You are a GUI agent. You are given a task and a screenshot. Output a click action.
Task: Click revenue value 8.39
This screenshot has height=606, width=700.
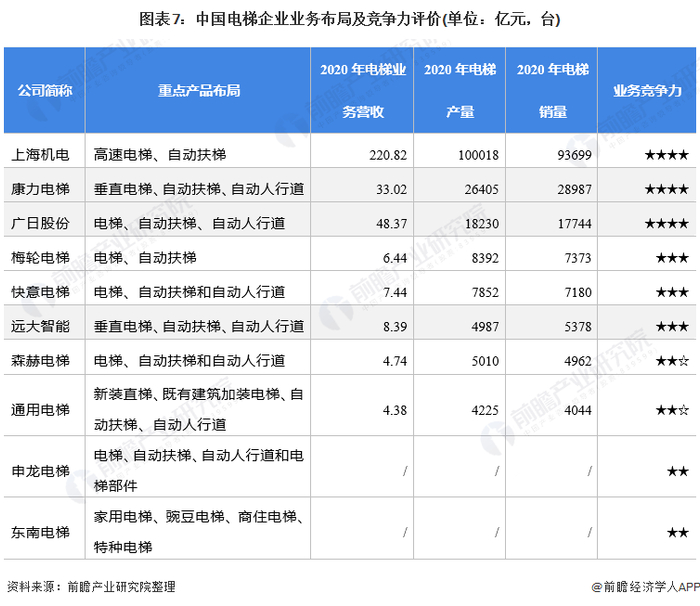(395, 326)
